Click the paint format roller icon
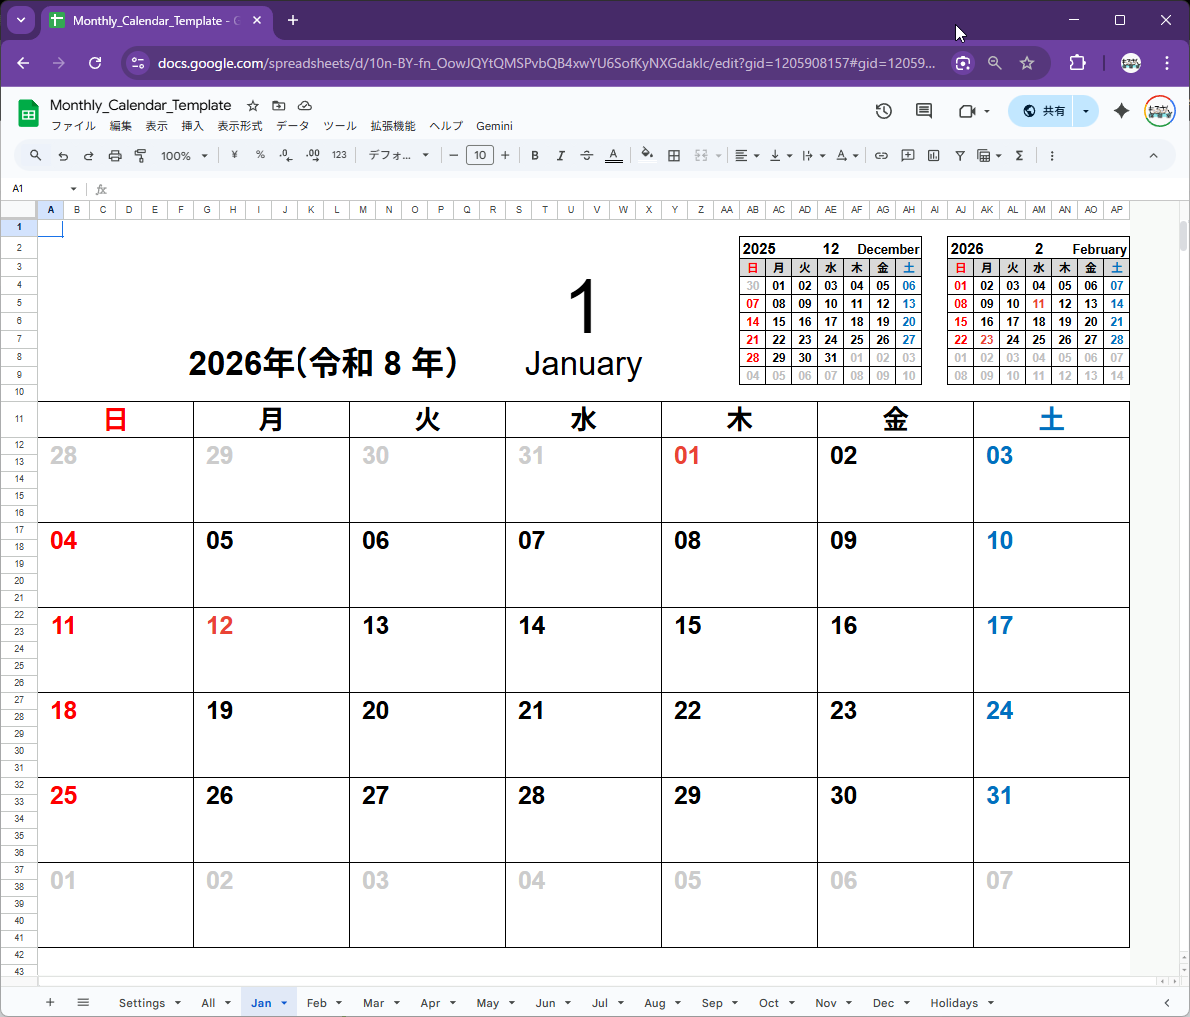 140,155
